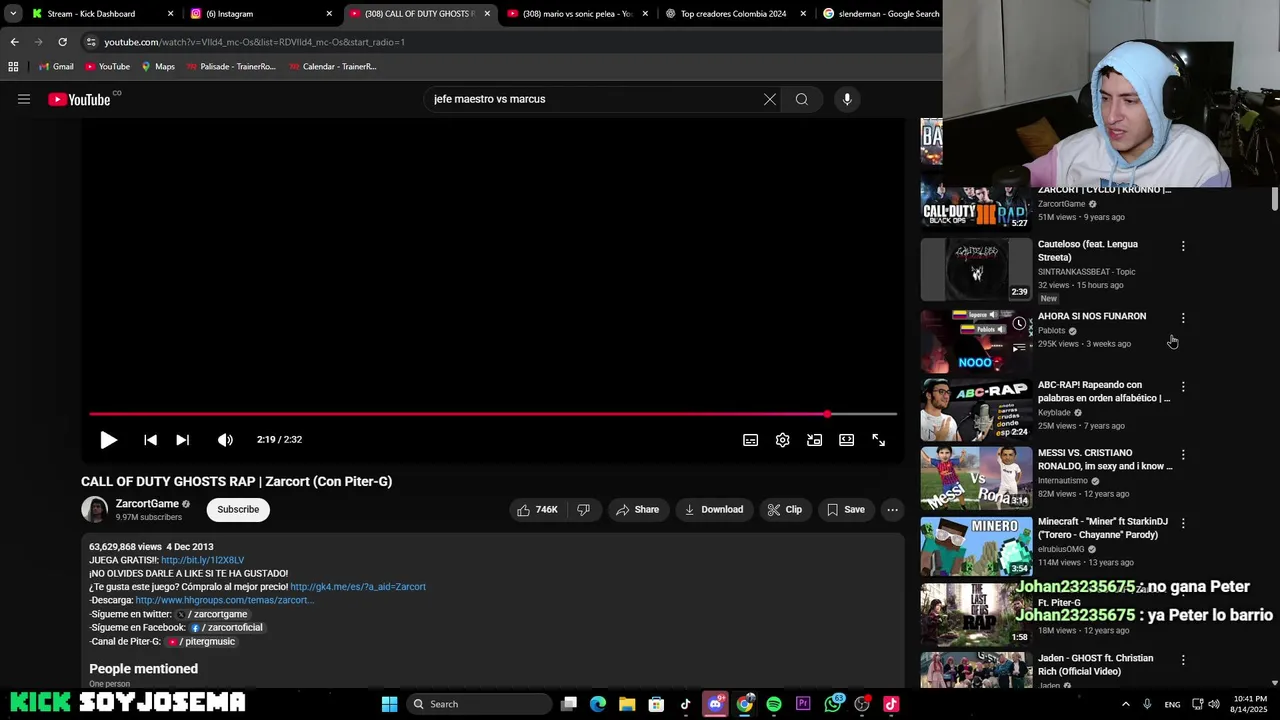Download the video
Viewport: 1280px width, 720px height.
(714, 510)
